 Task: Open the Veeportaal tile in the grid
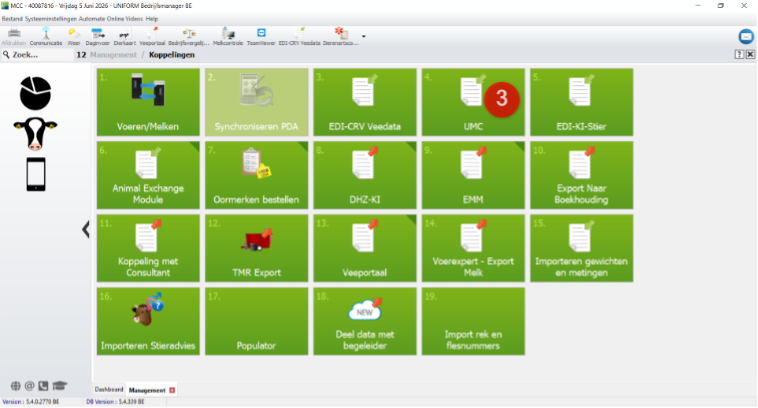(364, 248)
